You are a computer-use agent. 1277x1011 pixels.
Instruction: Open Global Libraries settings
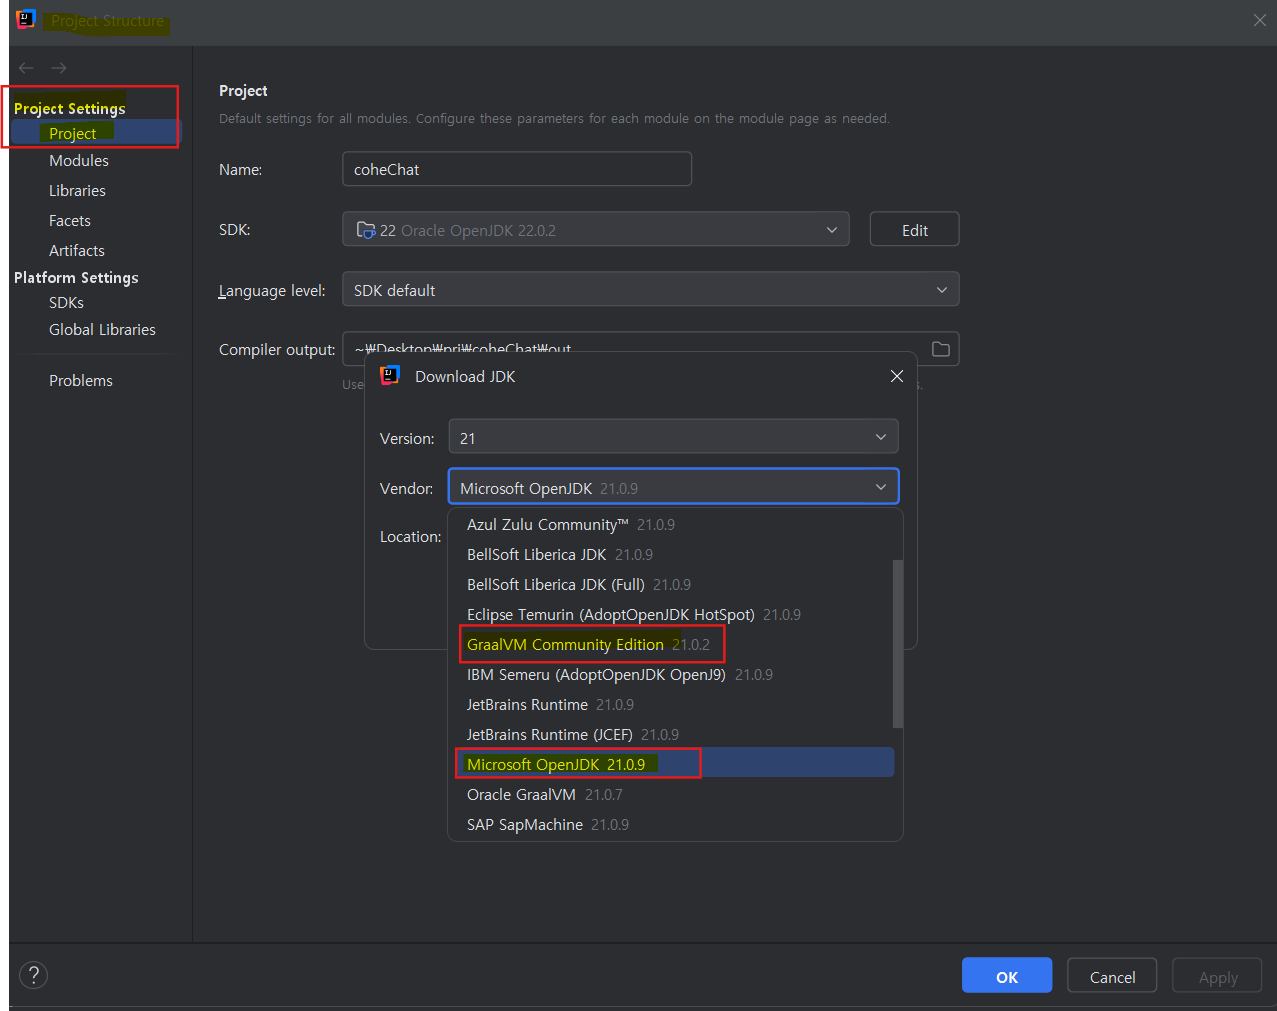102,330
